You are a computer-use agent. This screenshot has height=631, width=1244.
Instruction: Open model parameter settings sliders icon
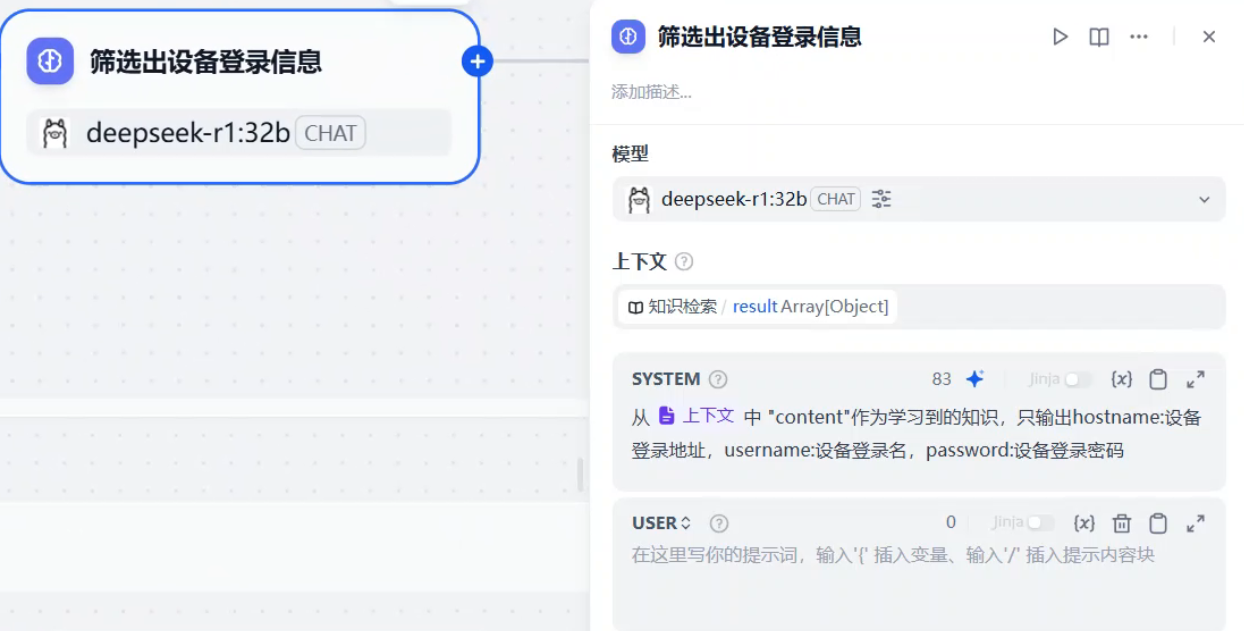(x=881, y=199)
